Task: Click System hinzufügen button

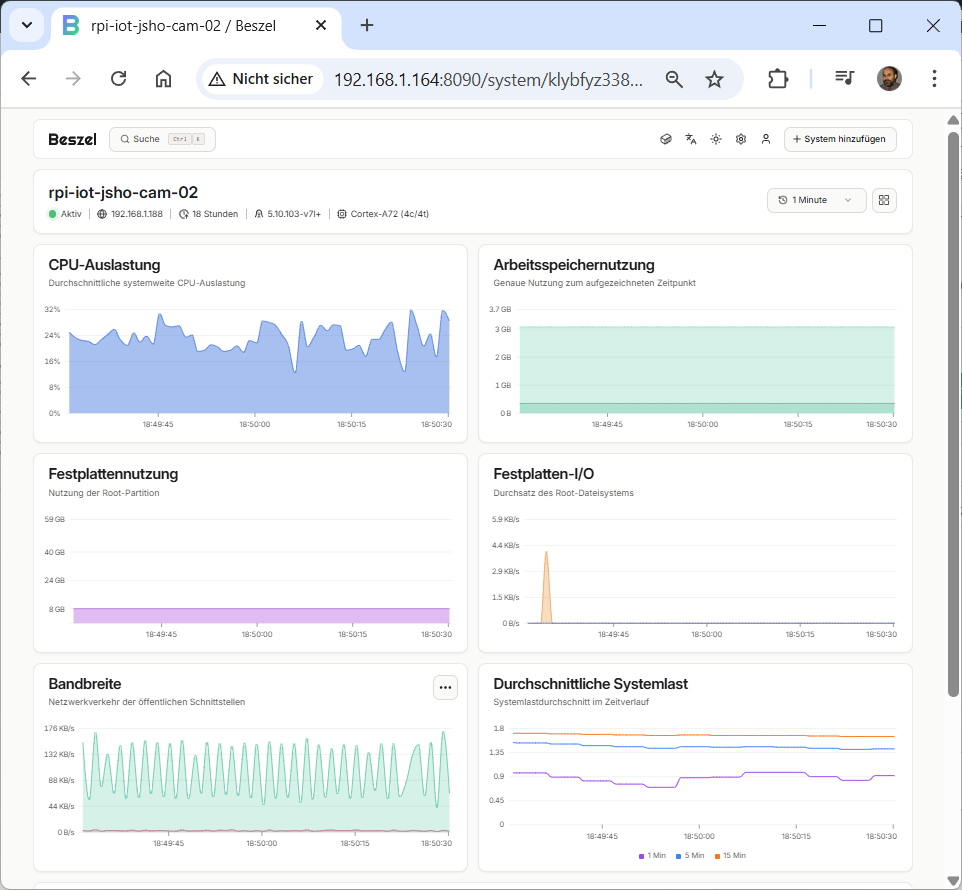Action: [x=840, y=140]
